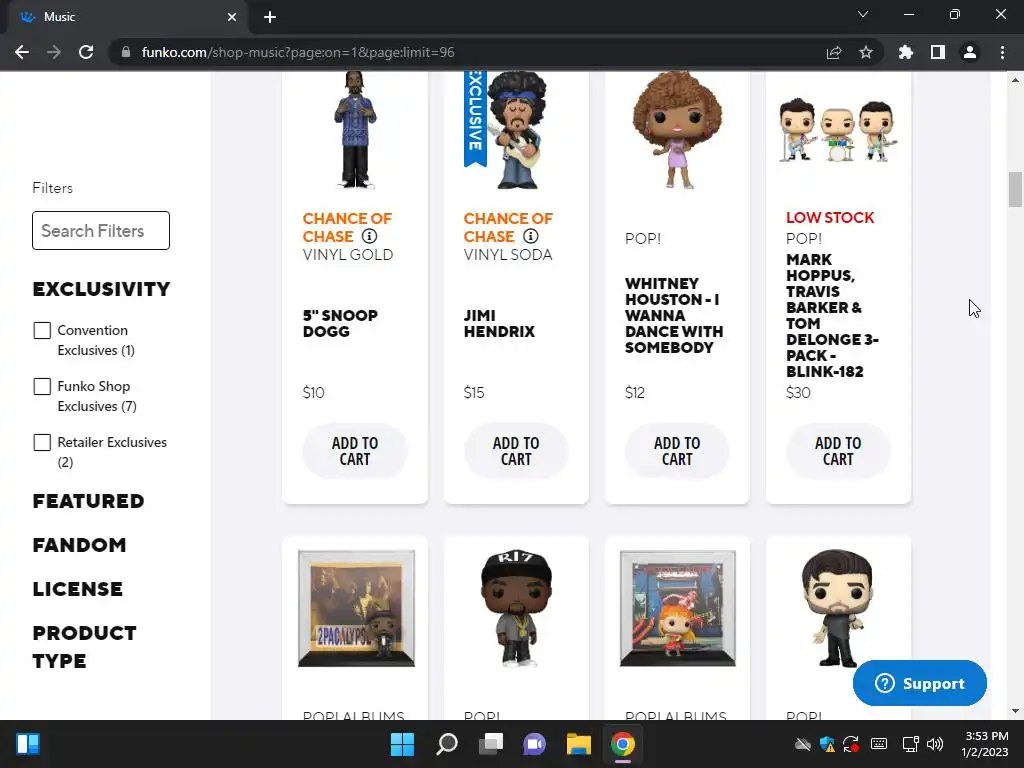Screen dimensions: 1024x768
Task: Open the Jimi Hendrix product title
Action: pyautogui.click(x=499, y=323)
